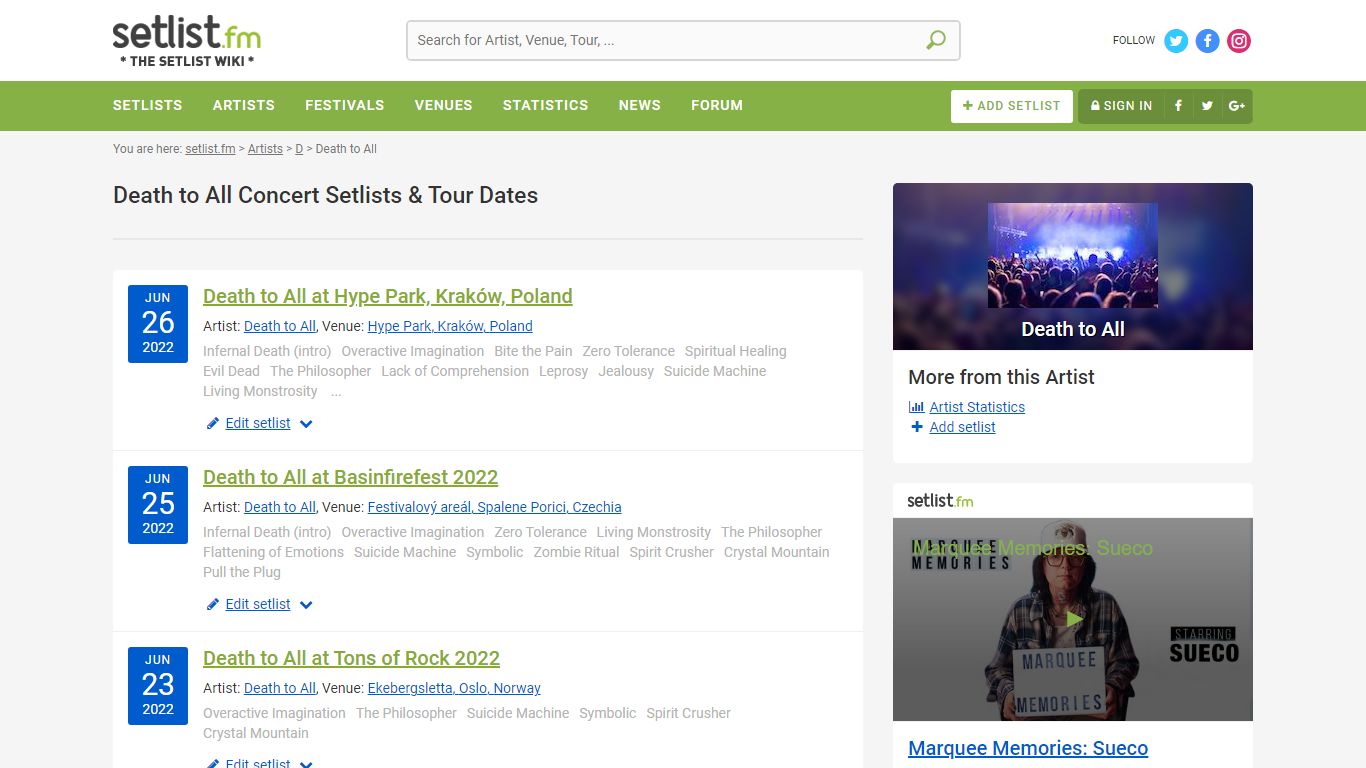Click song 'Spirit Crusher' in Tons of Rock setlist
This screenshot has height=768, width=1366.
point(689,713)
